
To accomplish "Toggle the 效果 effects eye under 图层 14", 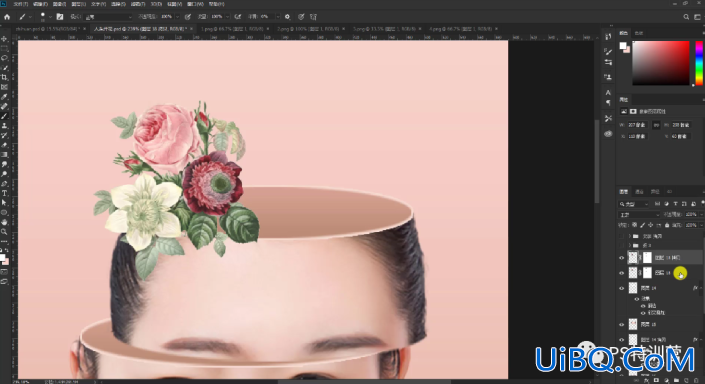I will tap(637, 299).
